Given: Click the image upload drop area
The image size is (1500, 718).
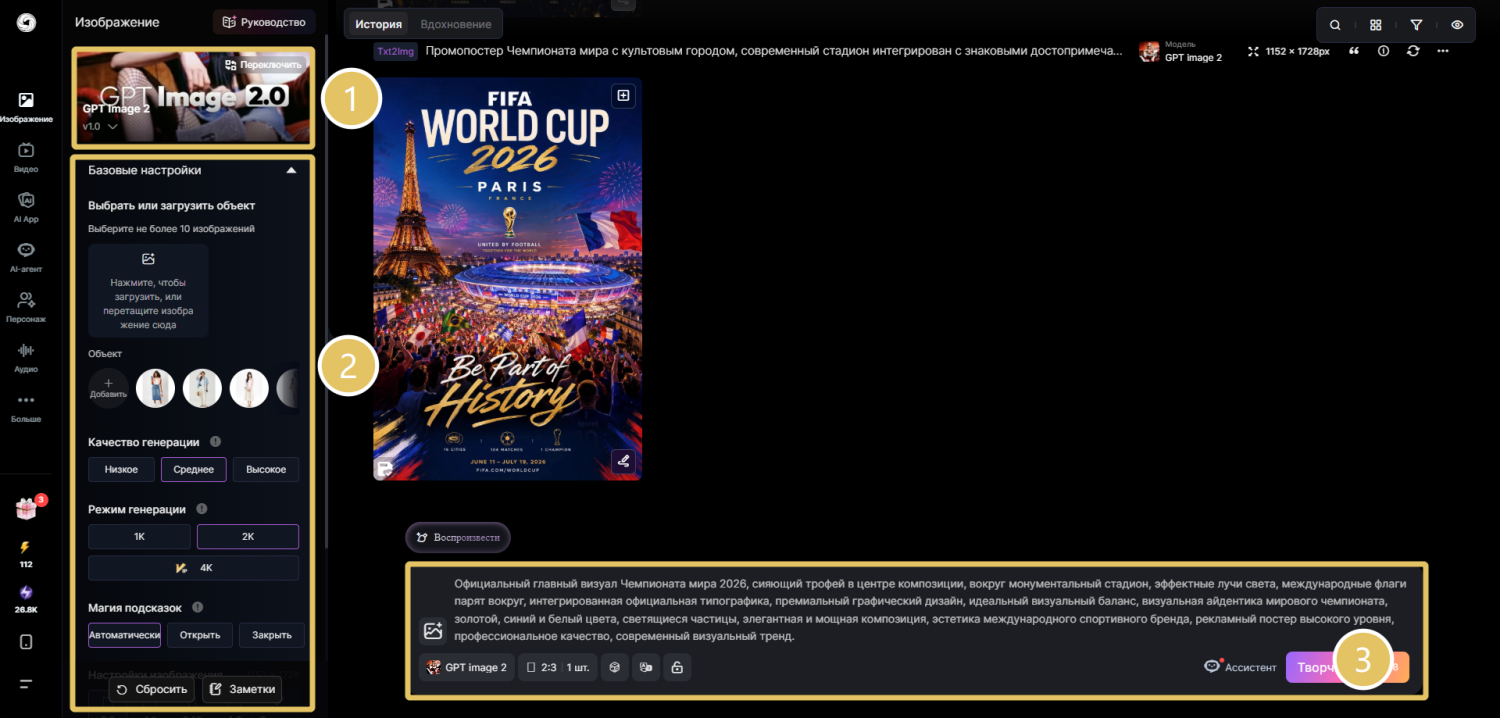Looking at the screenshot, I should point(148,290).
